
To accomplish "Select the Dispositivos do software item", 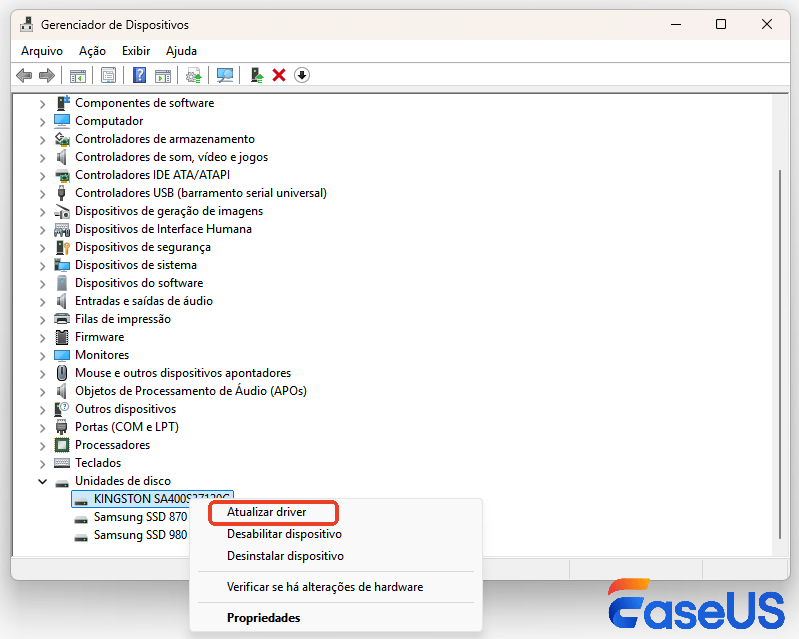I will coord(139,283).
